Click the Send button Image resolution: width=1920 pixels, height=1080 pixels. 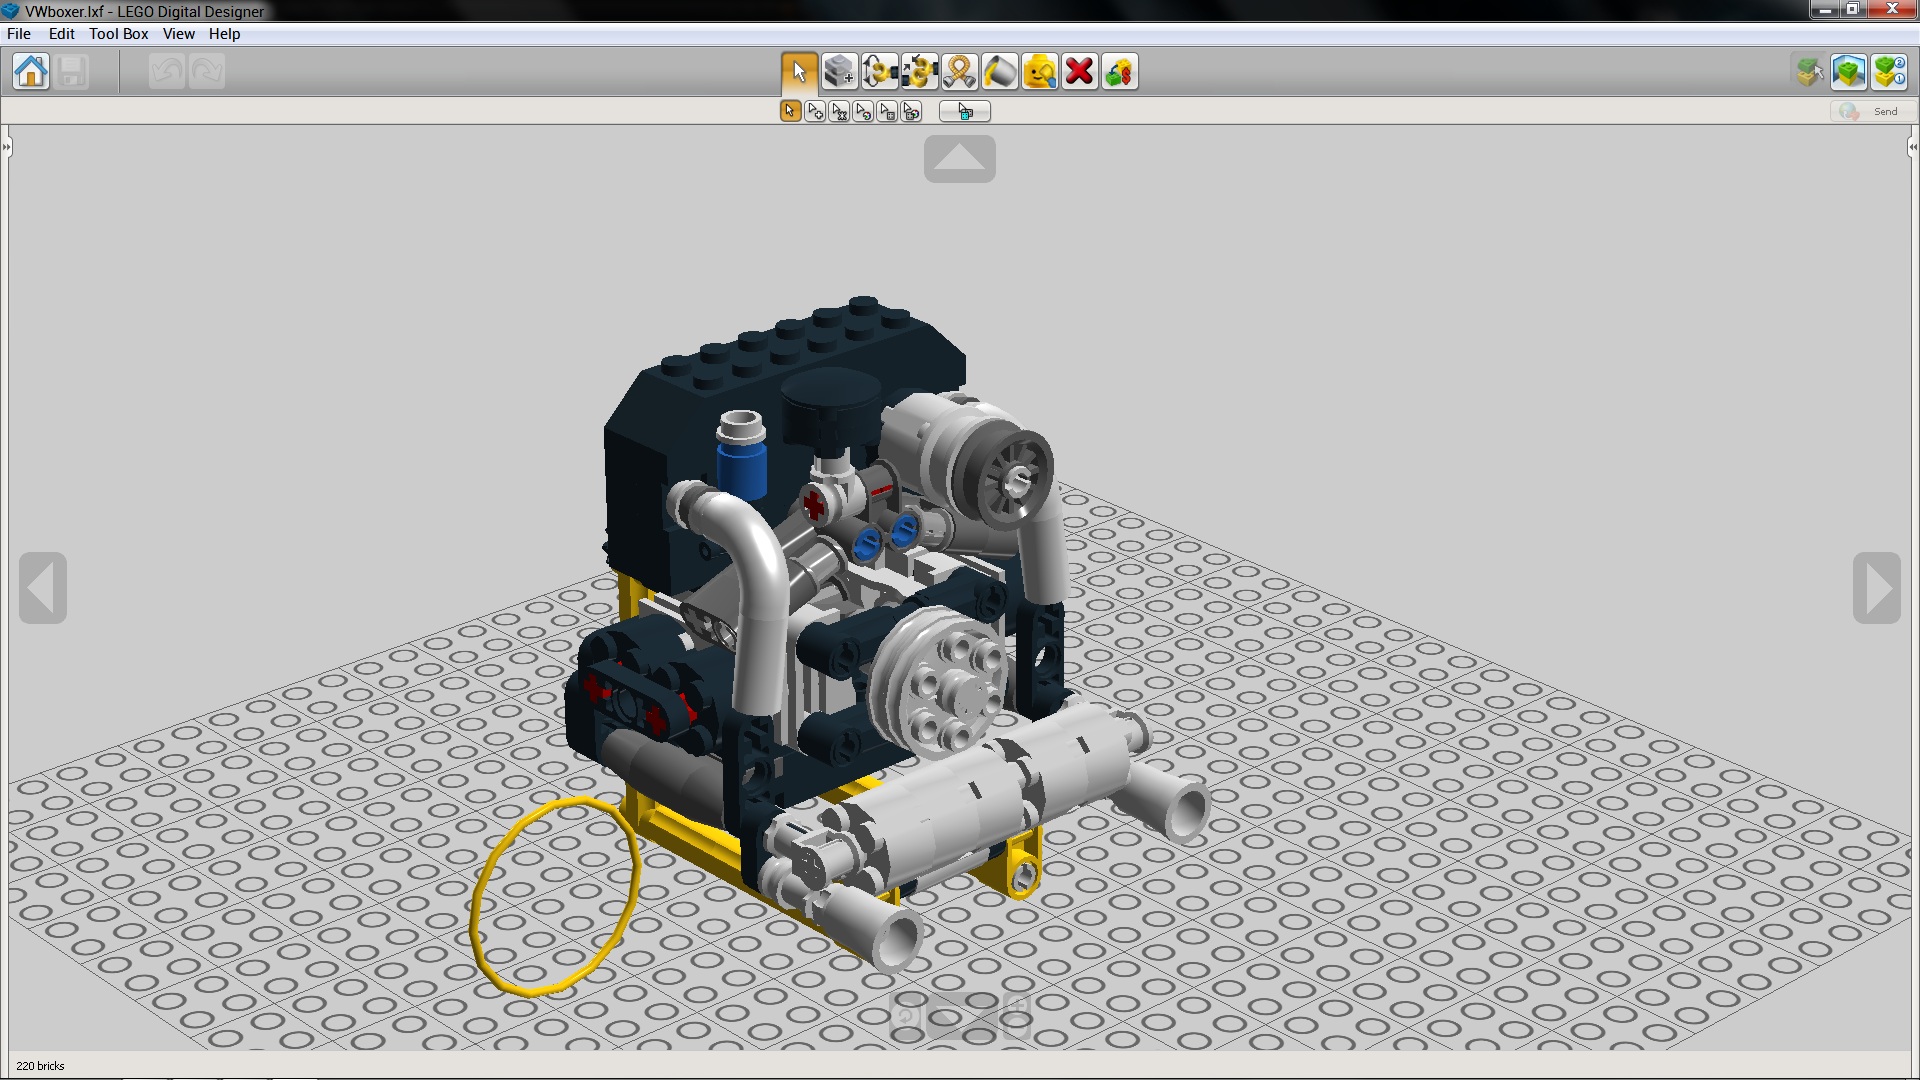(x=1872, y=111)
